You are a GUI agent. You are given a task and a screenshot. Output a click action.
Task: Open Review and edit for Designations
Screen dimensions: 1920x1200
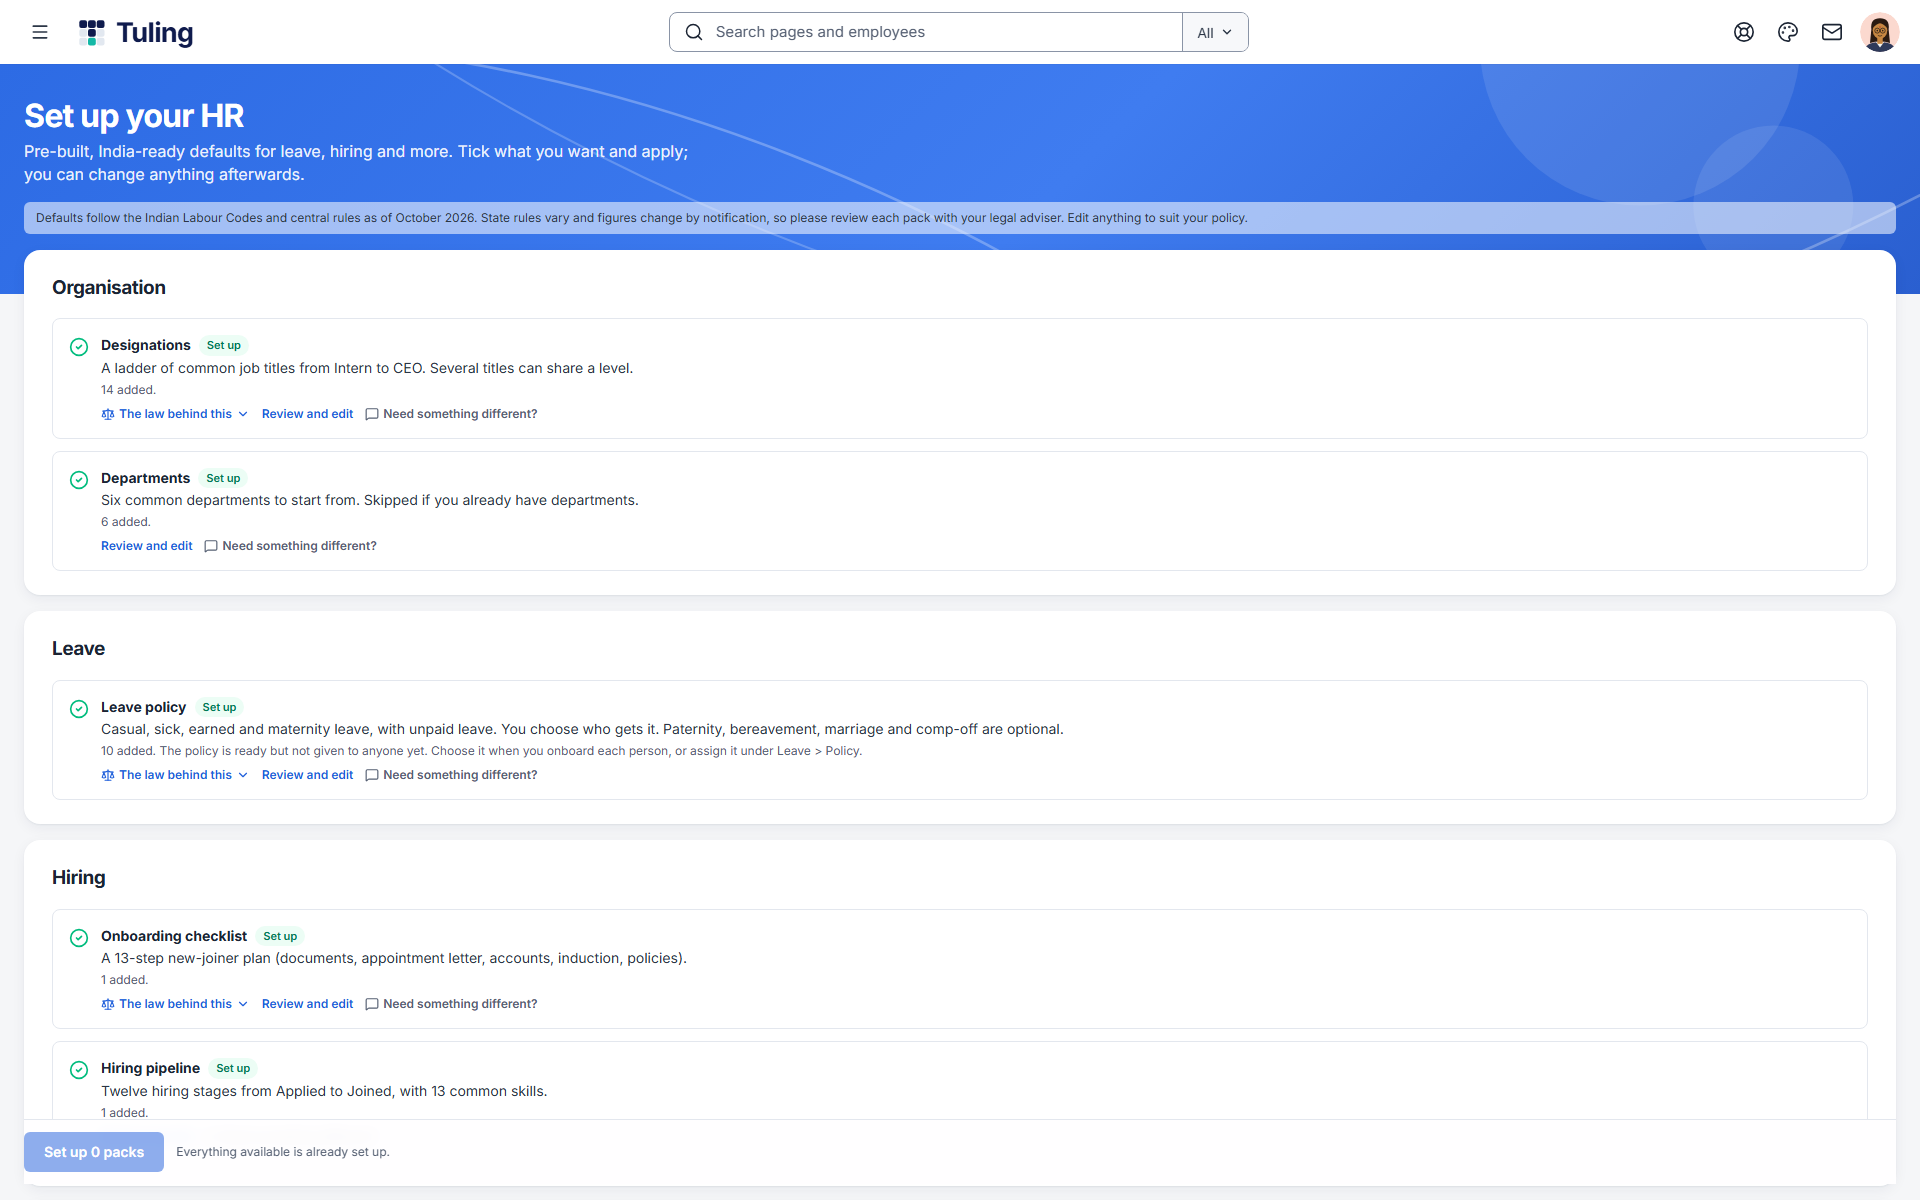pyautogui.click(x=307, y=414)
